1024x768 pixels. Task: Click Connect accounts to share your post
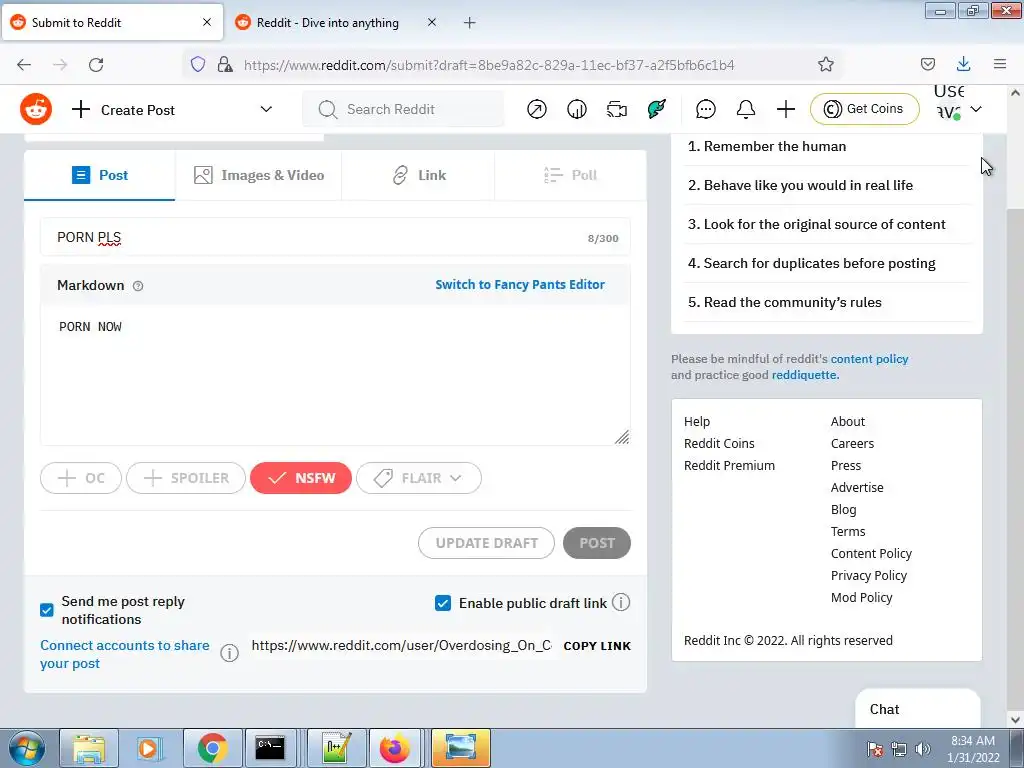pyautogui.click(x=125, y=654)
